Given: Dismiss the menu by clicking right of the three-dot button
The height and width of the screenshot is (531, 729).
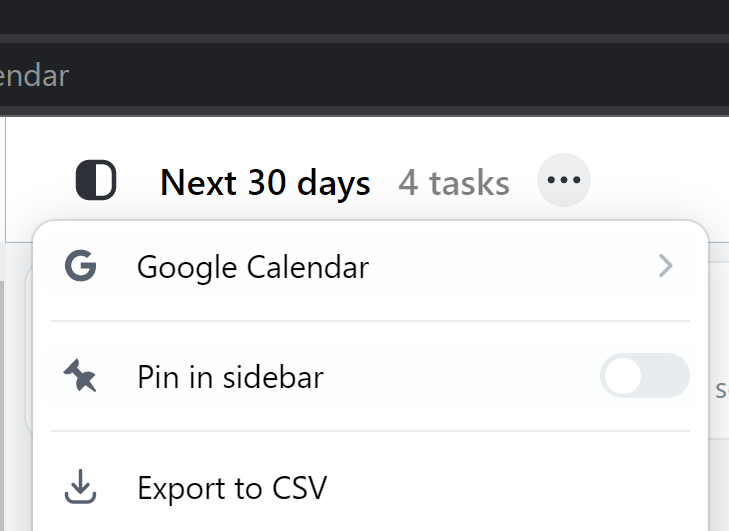Looking at the screenshot, I should [660, 180].
